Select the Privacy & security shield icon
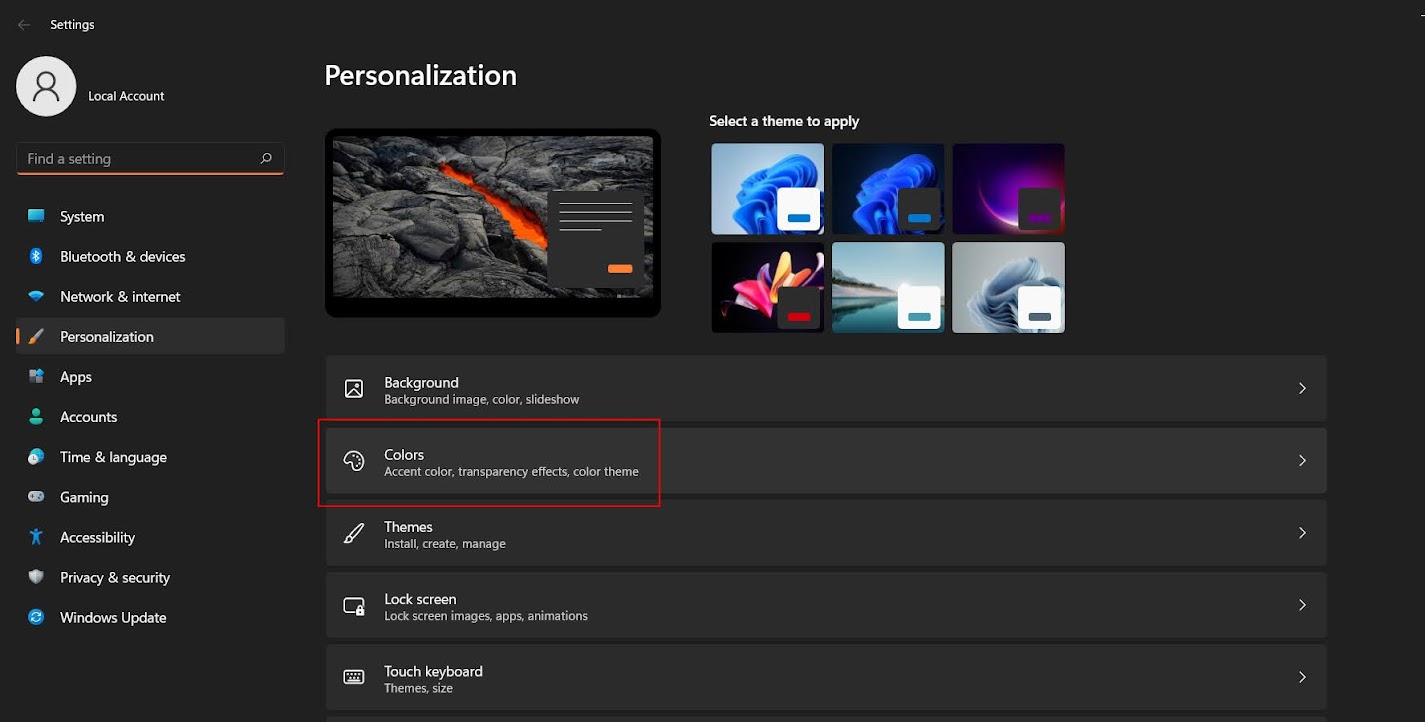Image resolution: width=1425 pixels, height=722 pixels. pyautogui.click(x=36, y=577)
